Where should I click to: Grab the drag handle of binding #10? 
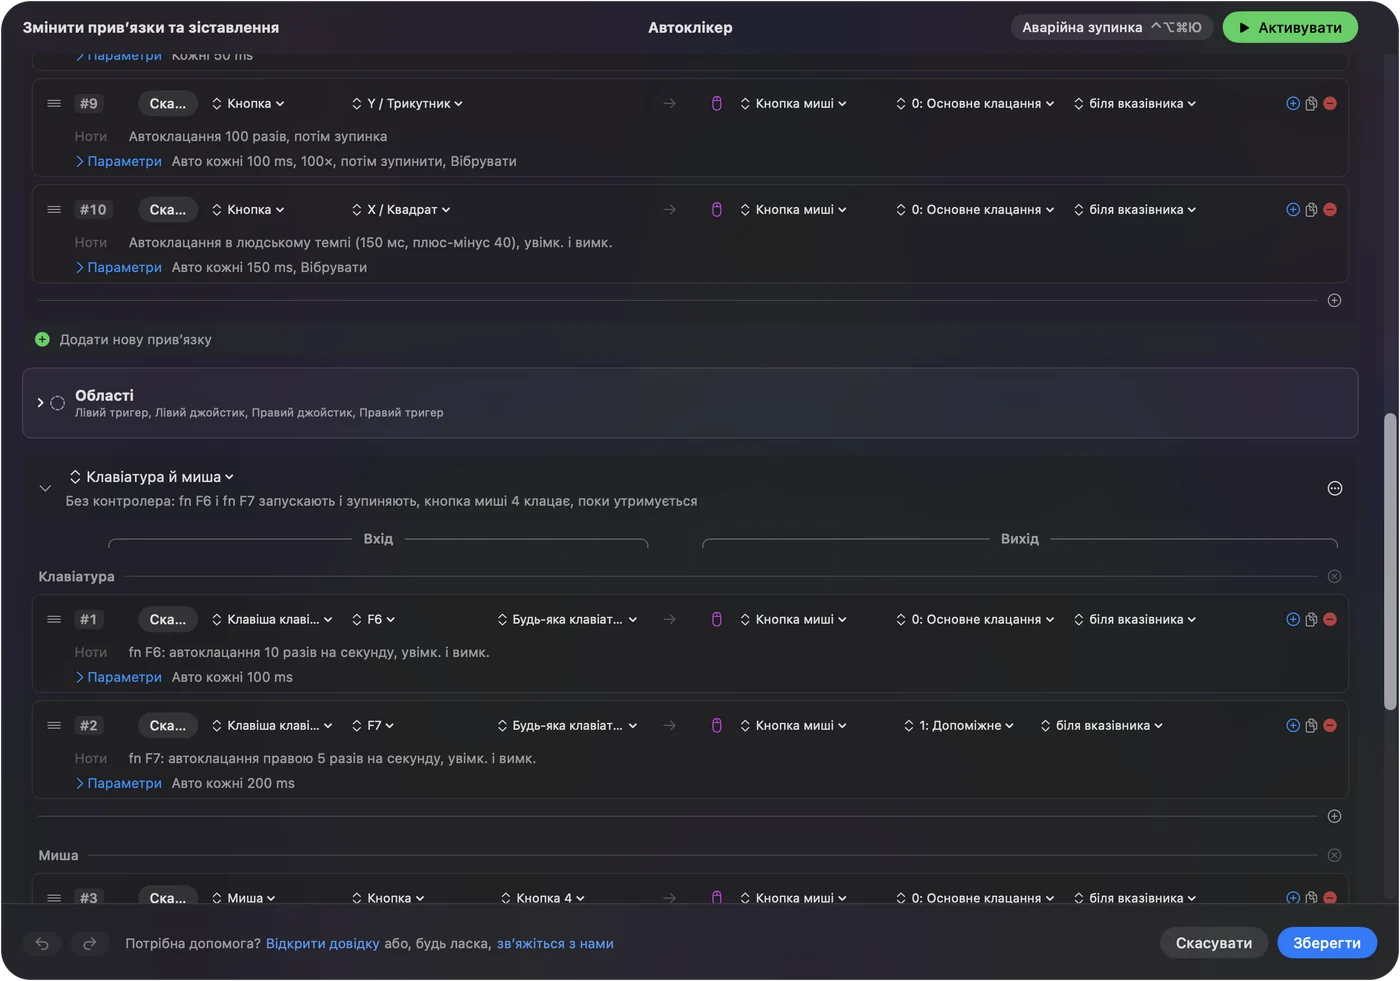(54, 210)
